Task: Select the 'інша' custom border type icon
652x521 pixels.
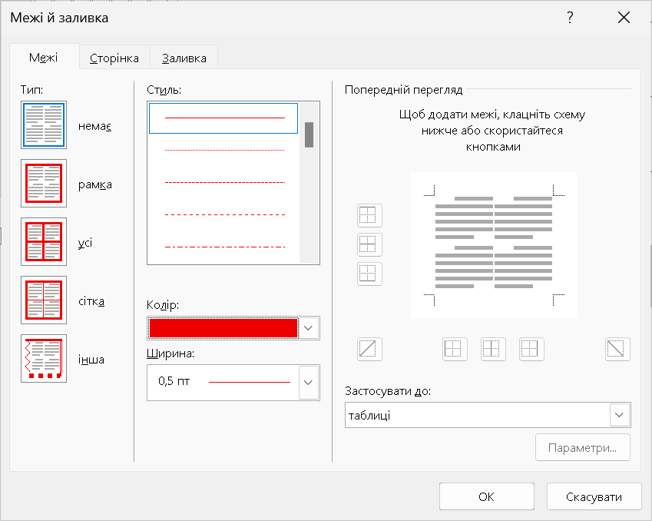Action: tap(44, 358)
